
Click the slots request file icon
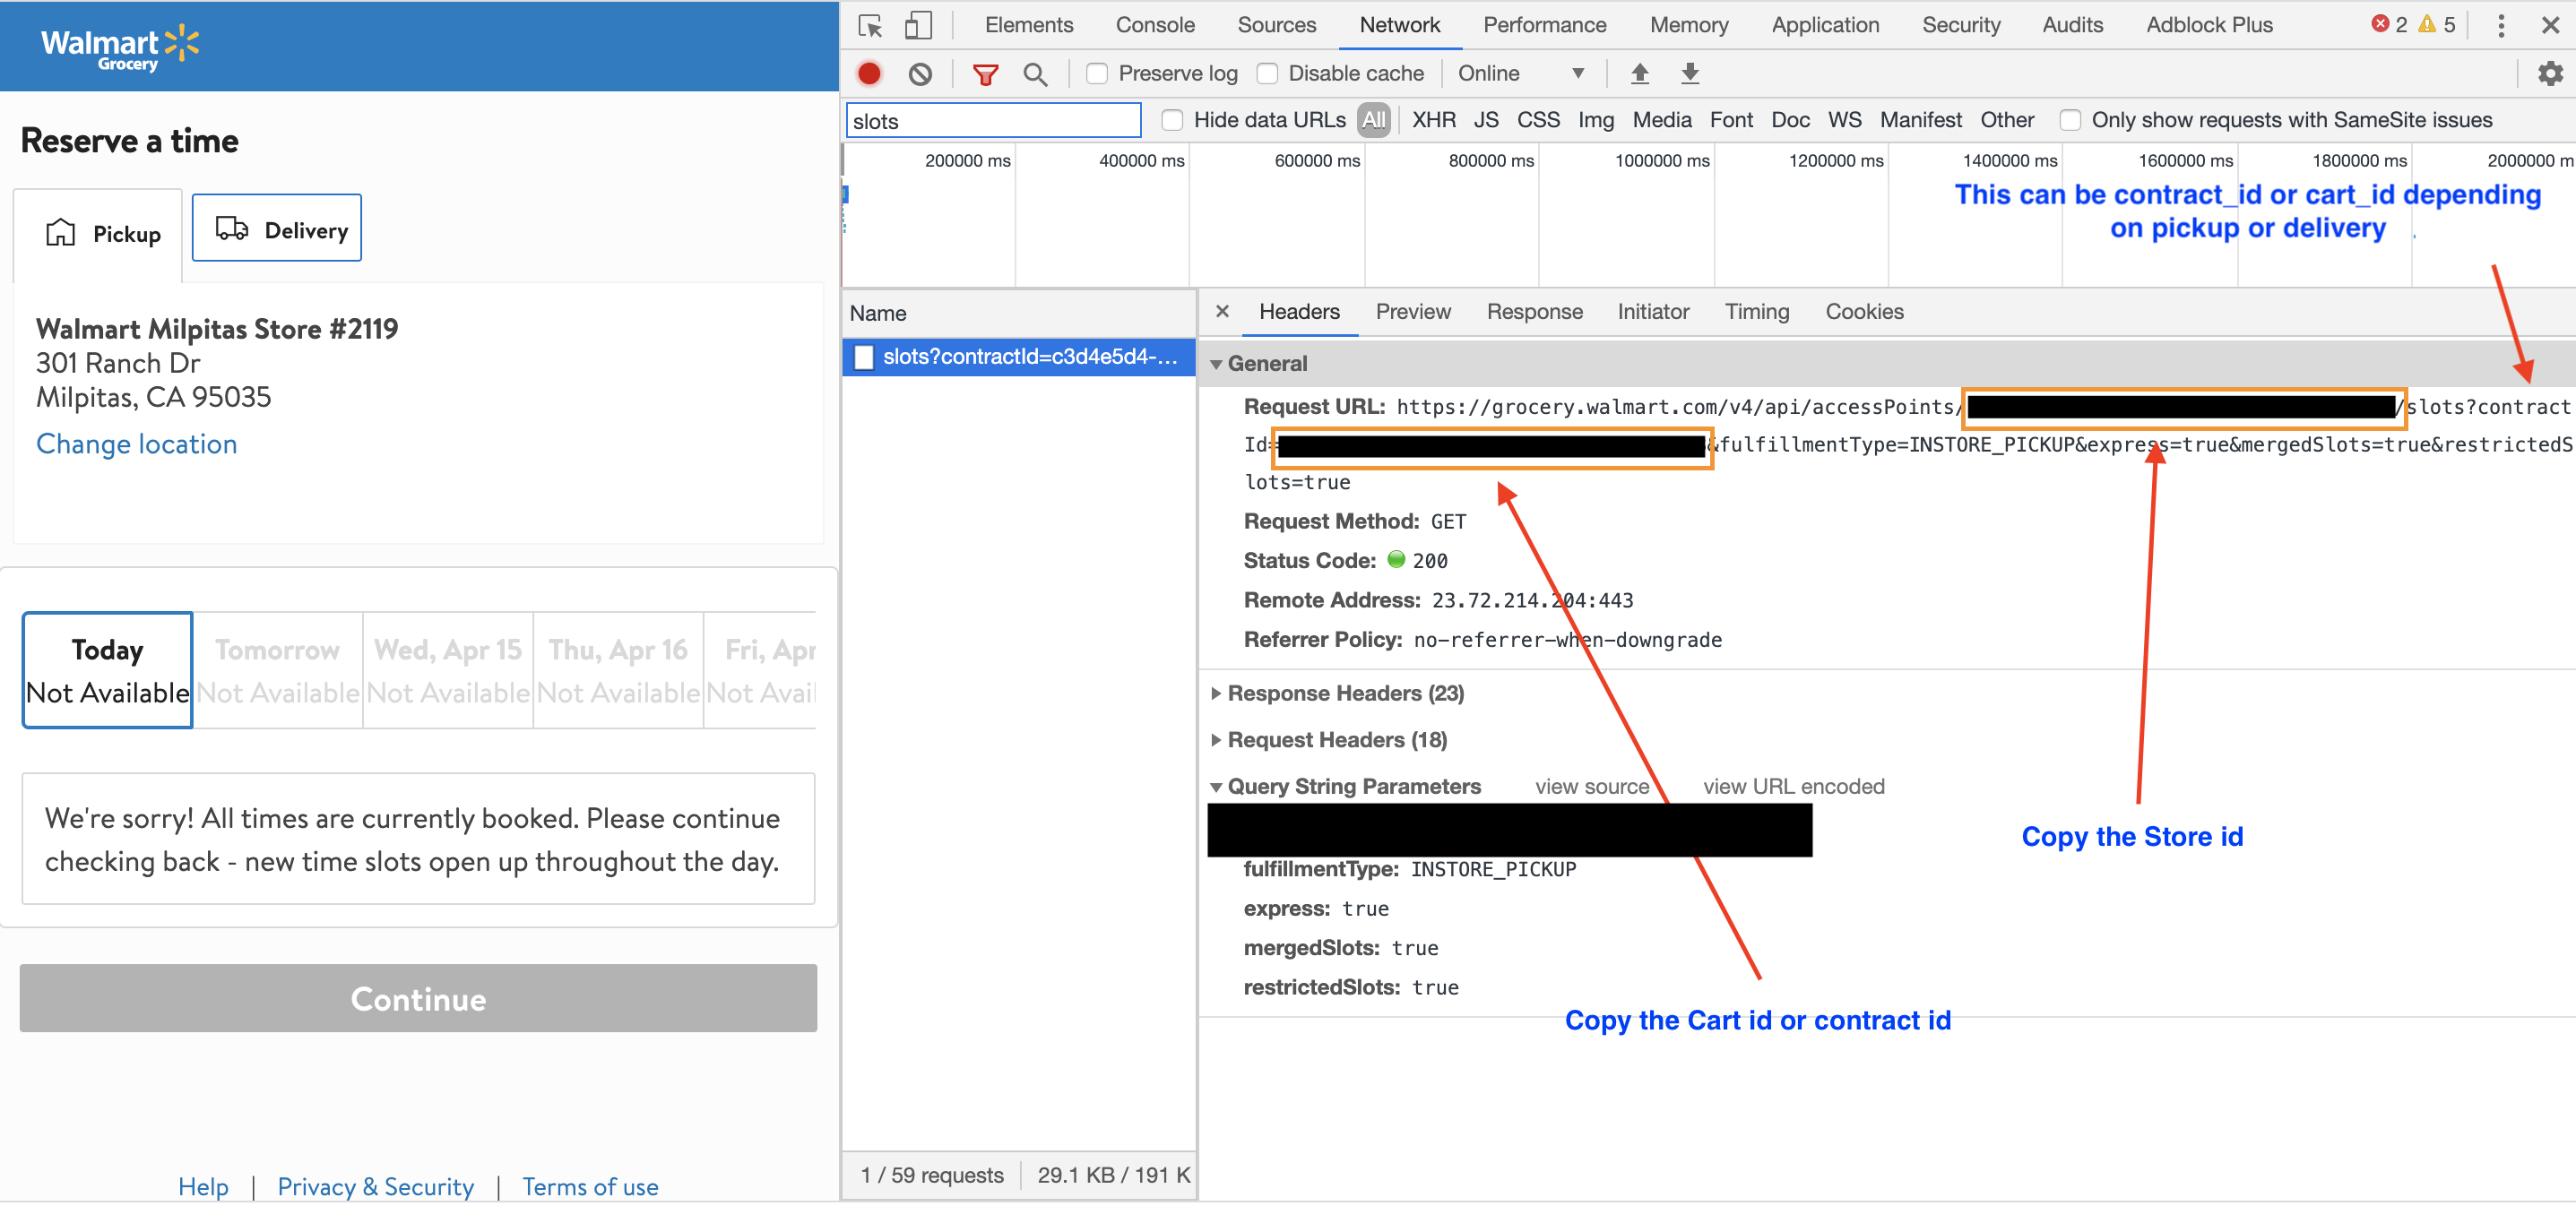(864, 357)
